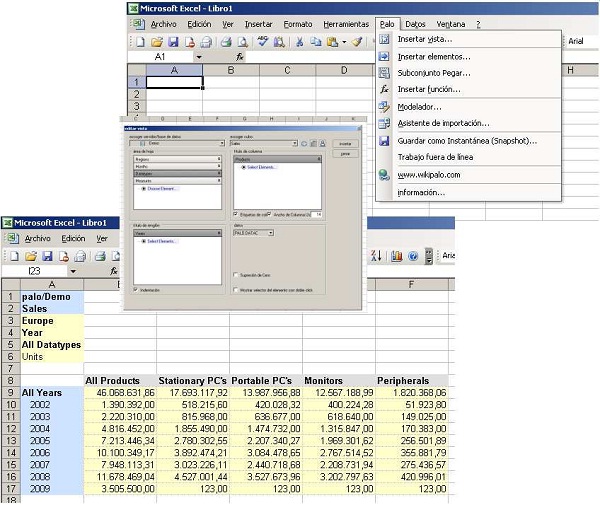Image resolution: width=600 pixels, height=505 pixels.
Task: Open the Herramientas menu
Action: tap(346, 24)
